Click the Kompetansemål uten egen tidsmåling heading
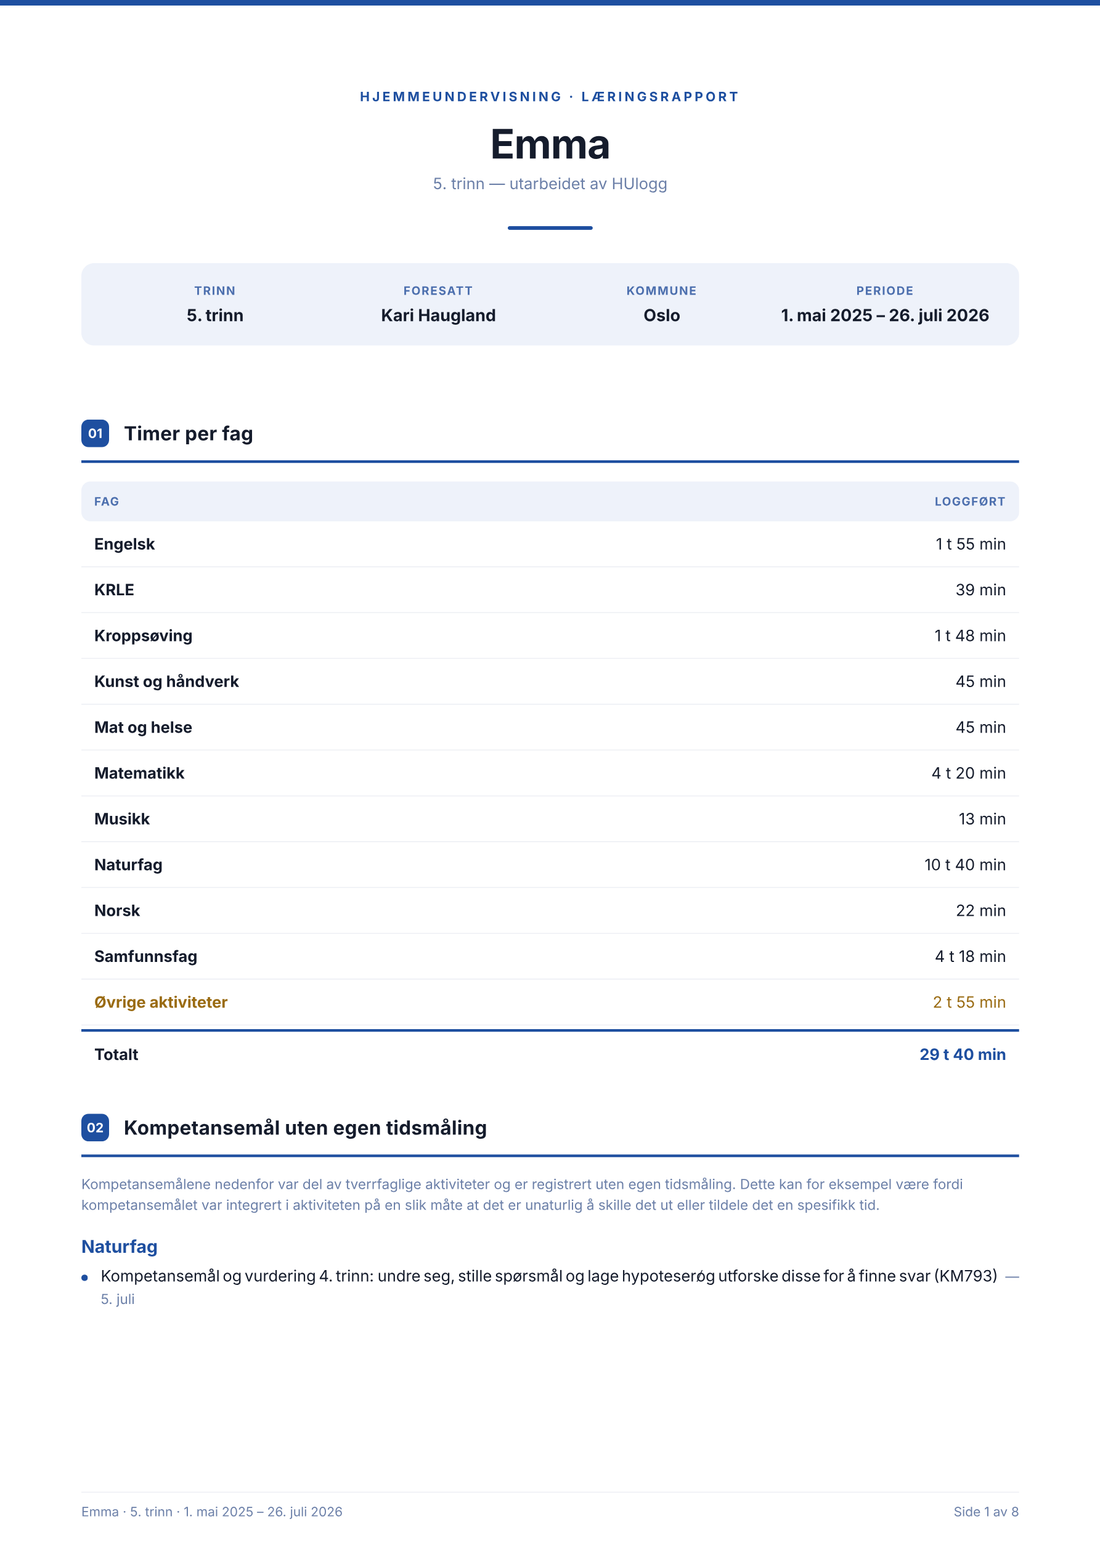The width and height of the screenshot is (1100, 1556). 305,1127
